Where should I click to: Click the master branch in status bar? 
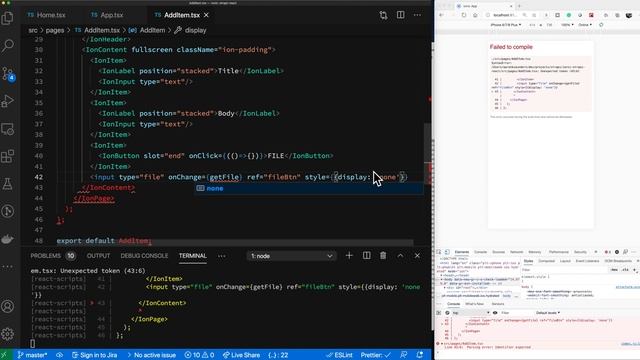32,355
